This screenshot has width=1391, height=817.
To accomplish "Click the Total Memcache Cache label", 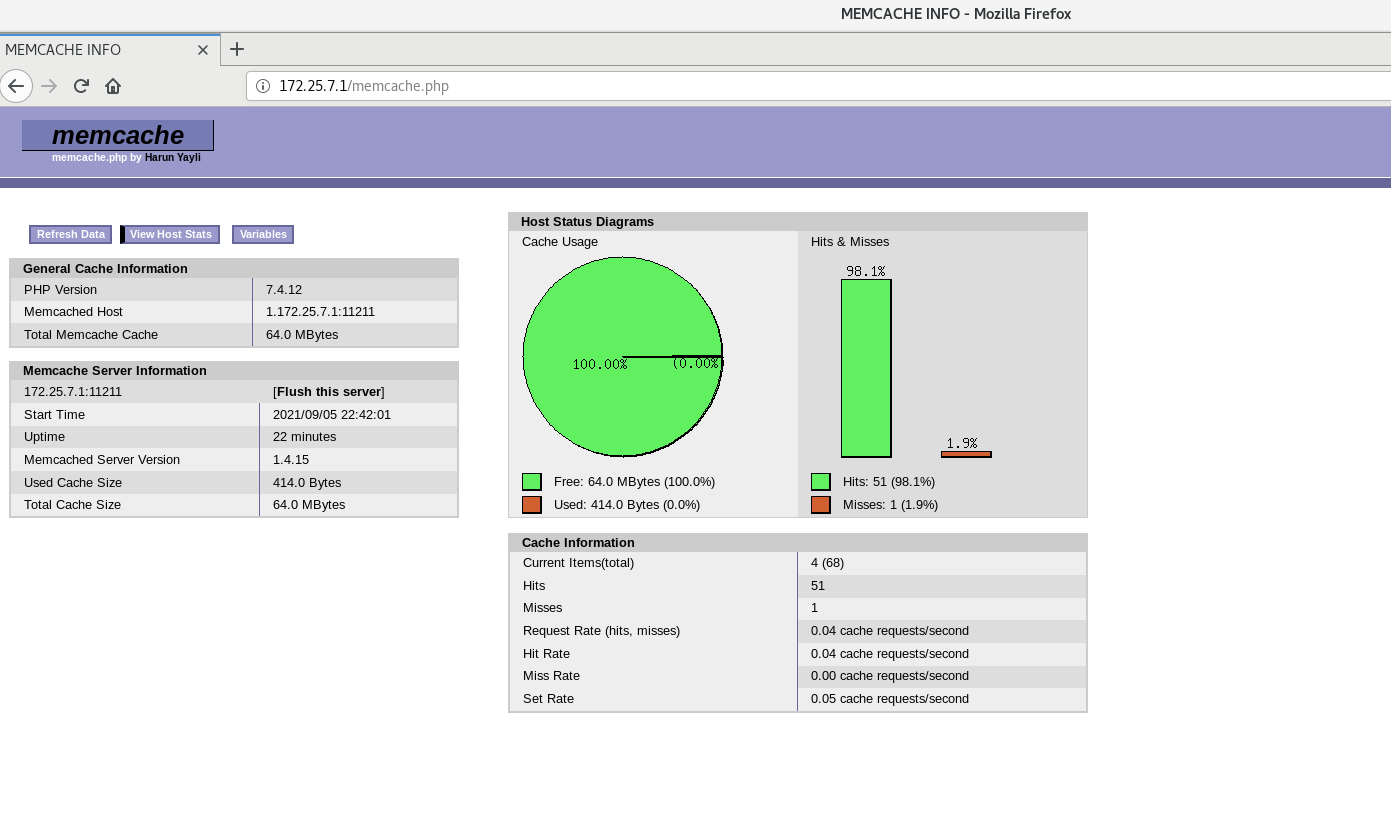I will tap(91, 335).
